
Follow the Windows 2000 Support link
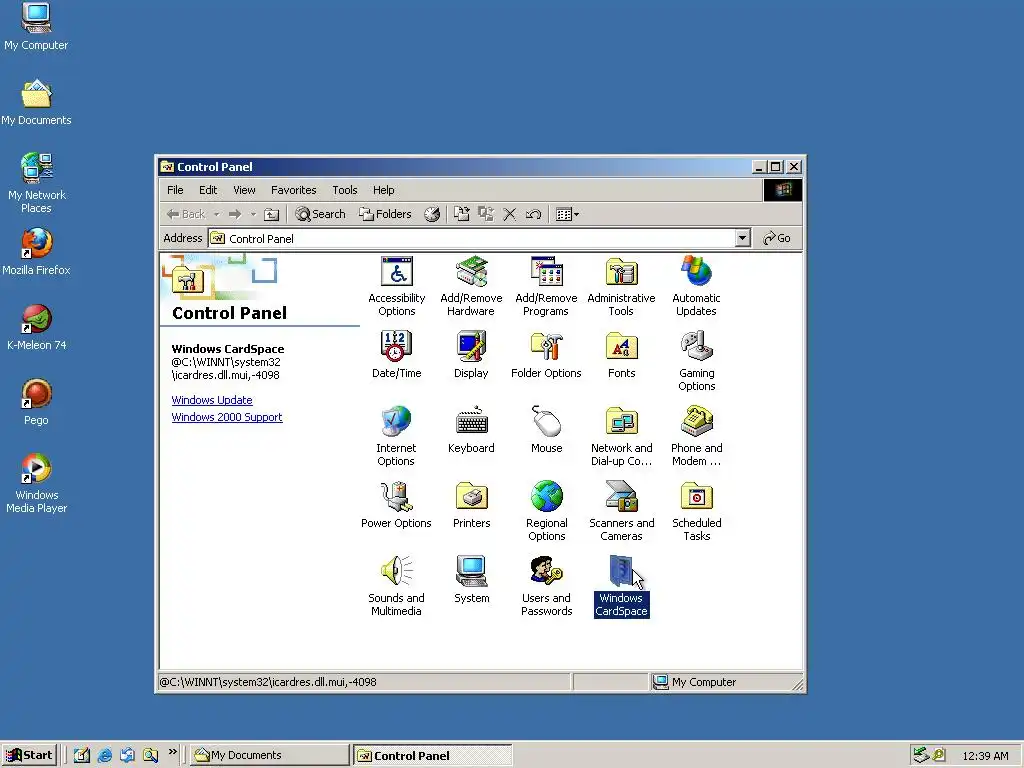coord(227,417)
